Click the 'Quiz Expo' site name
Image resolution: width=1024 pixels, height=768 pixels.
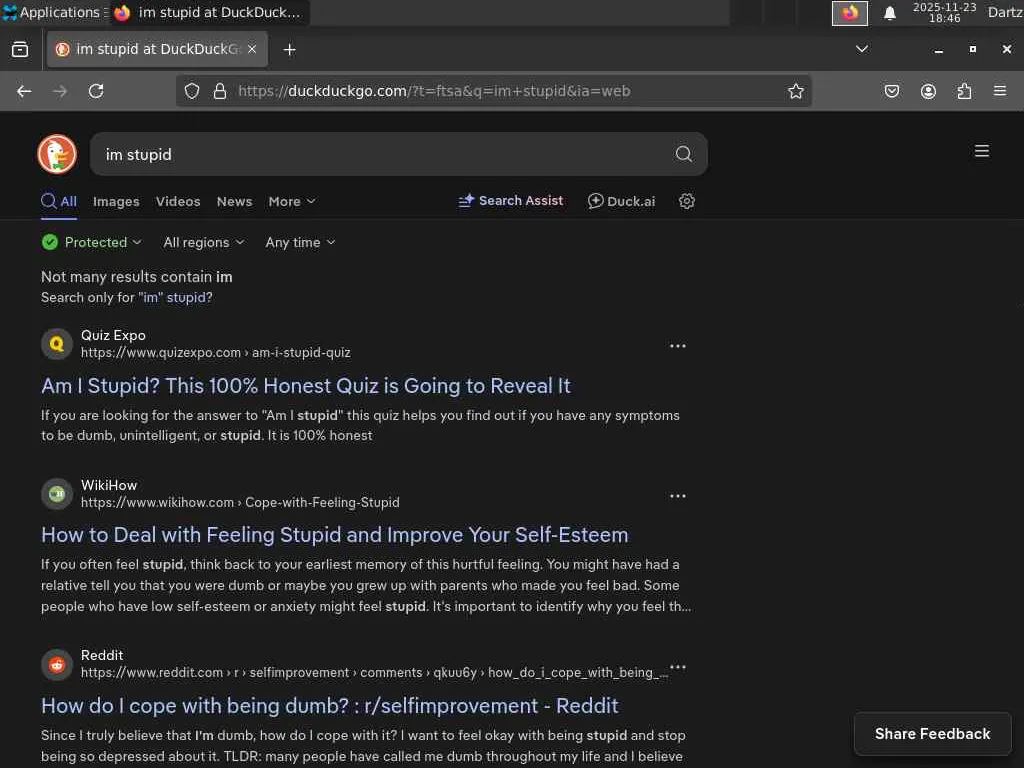click(x=113, y=335)
